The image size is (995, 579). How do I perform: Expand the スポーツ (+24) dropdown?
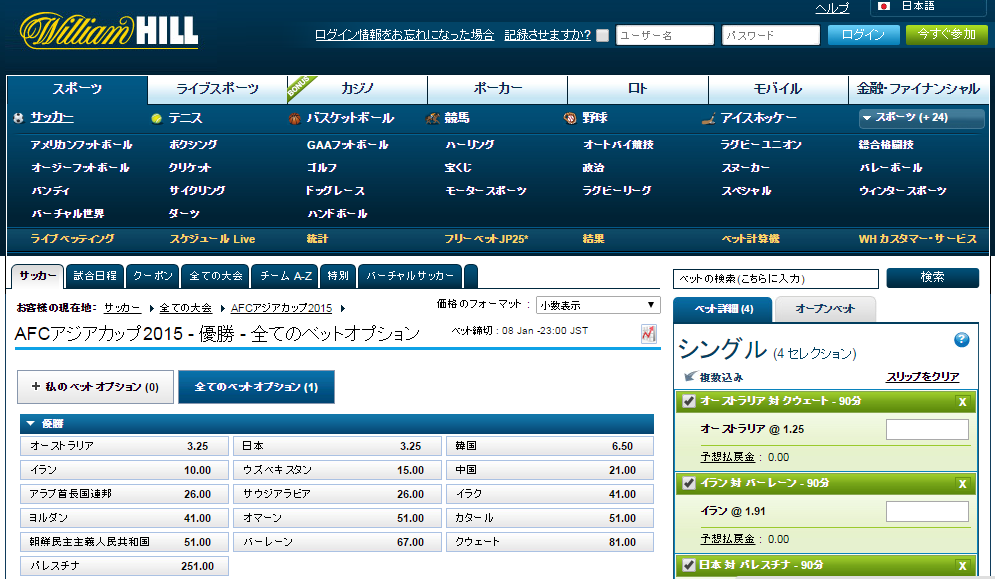point(921,118)
